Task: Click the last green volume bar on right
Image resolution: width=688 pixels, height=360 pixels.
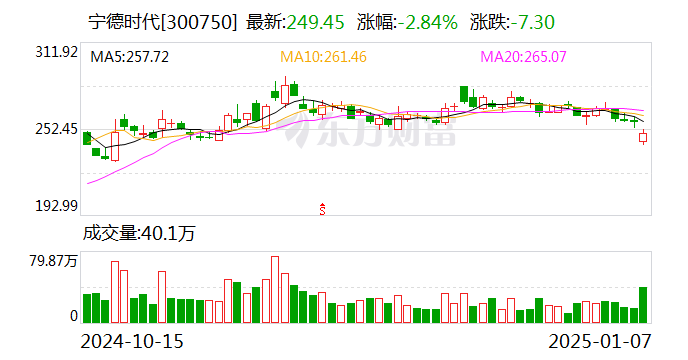Action: pyautogui.click(x=643, y=305)
